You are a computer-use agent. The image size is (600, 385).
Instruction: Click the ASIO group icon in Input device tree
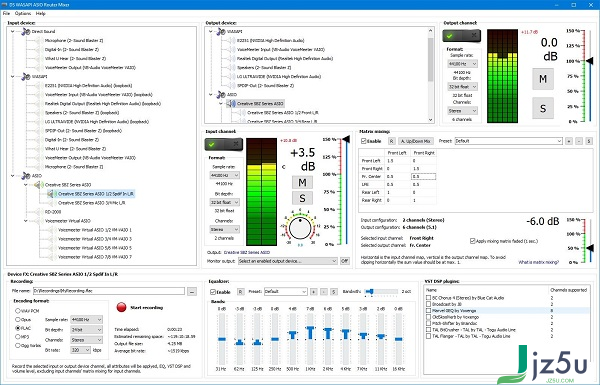pos(26,176)
